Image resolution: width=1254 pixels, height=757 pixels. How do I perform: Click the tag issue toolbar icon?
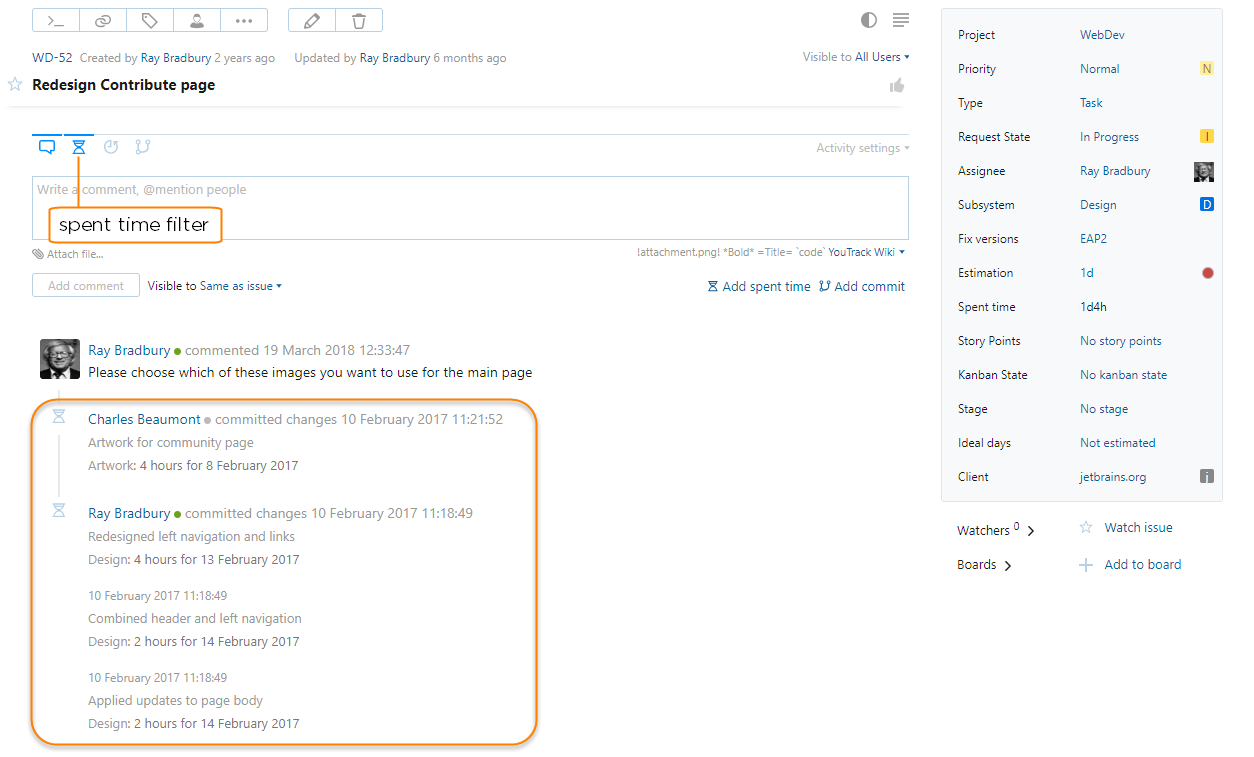point(150,20)
